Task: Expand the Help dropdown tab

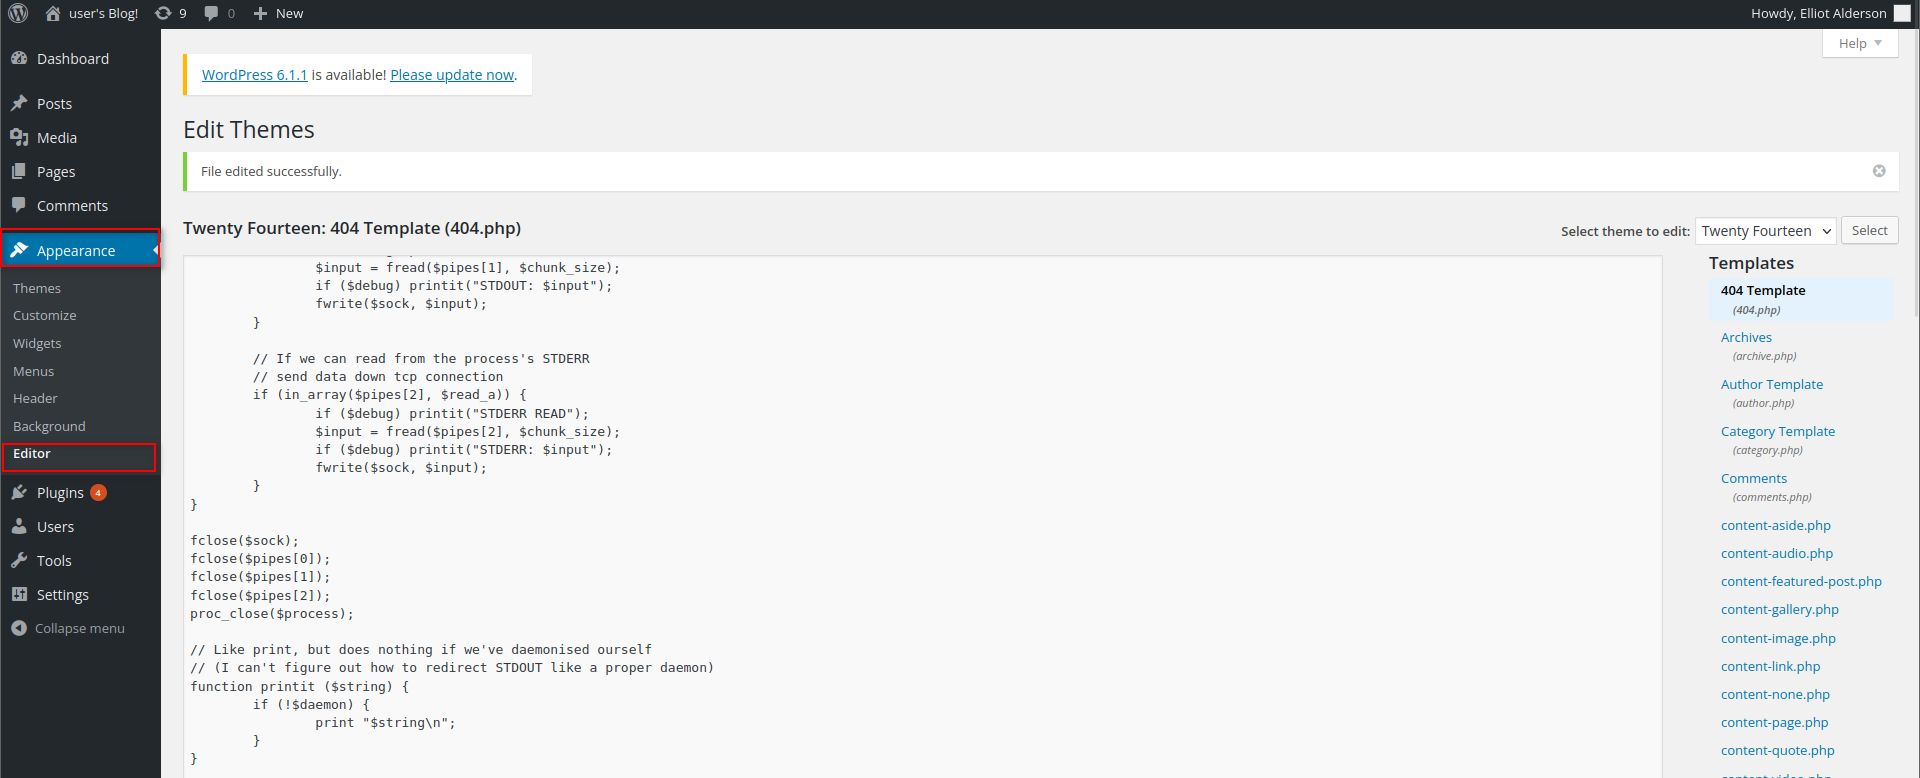Action: click(x=1859, y=43)
